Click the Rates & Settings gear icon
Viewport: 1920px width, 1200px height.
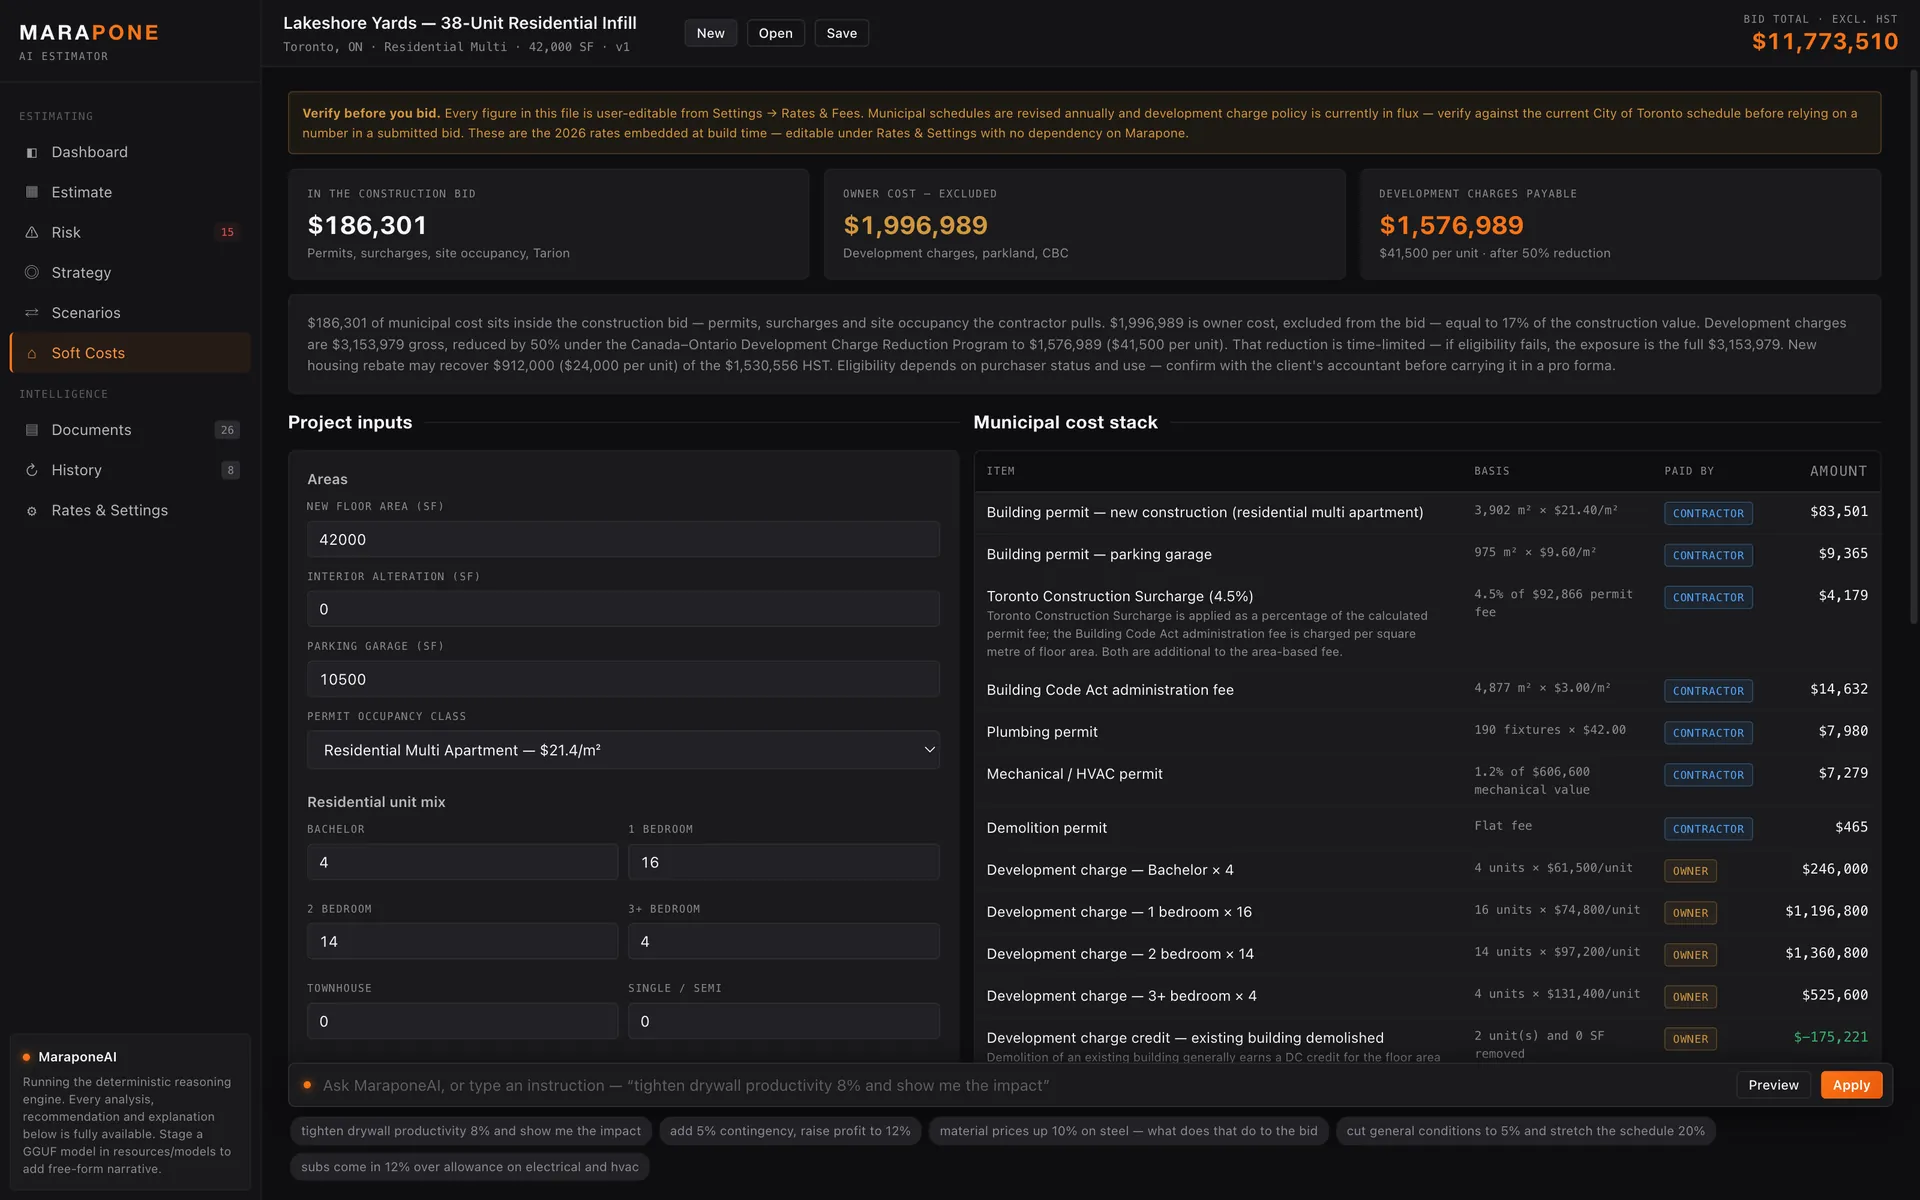[x=32, y=511]
